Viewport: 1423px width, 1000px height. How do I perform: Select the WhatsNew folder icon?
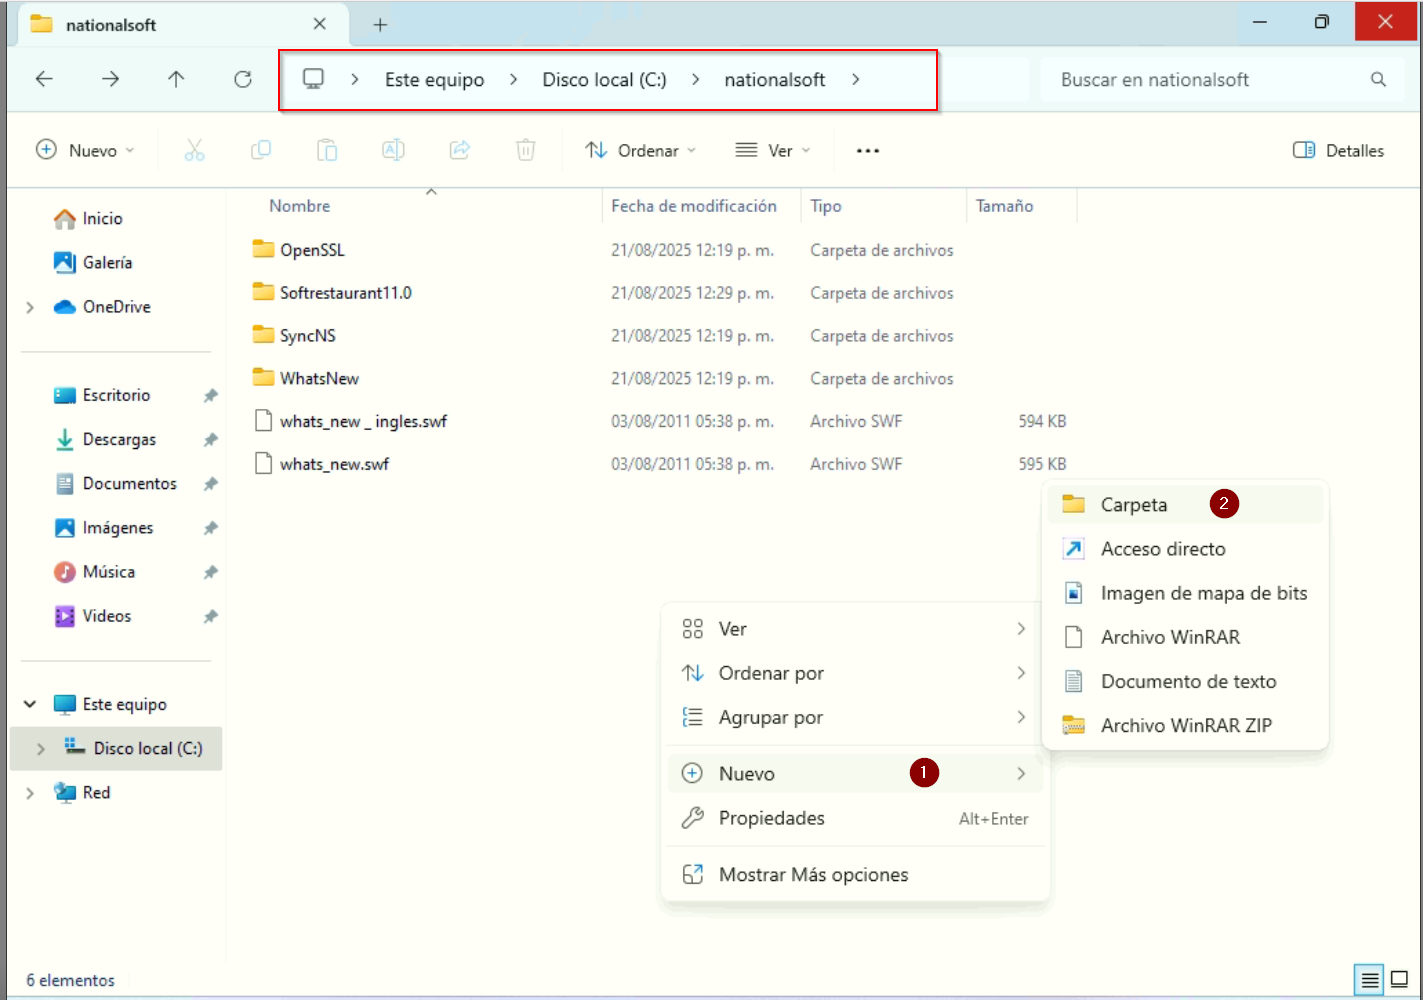pyautogui.click(x=263, y=378)
